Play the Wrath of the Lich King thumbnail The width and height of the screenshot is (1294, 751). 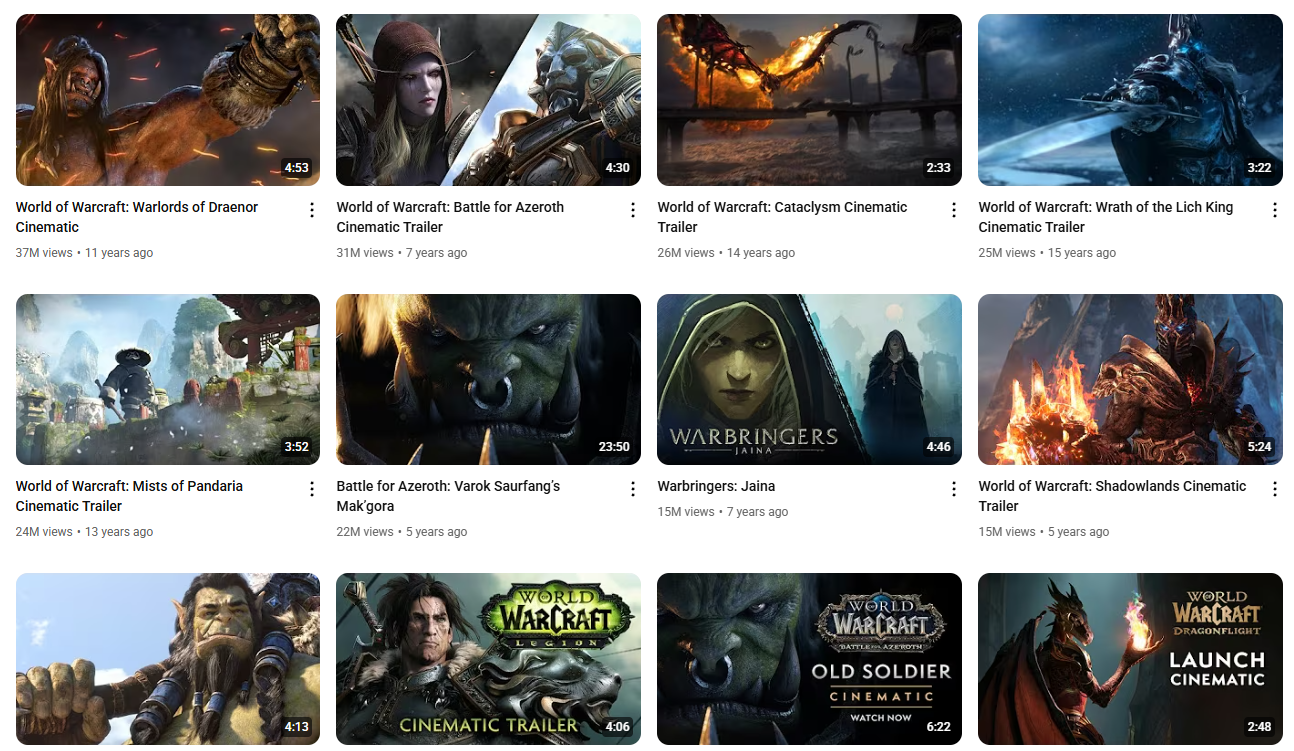coord(1131,100)
